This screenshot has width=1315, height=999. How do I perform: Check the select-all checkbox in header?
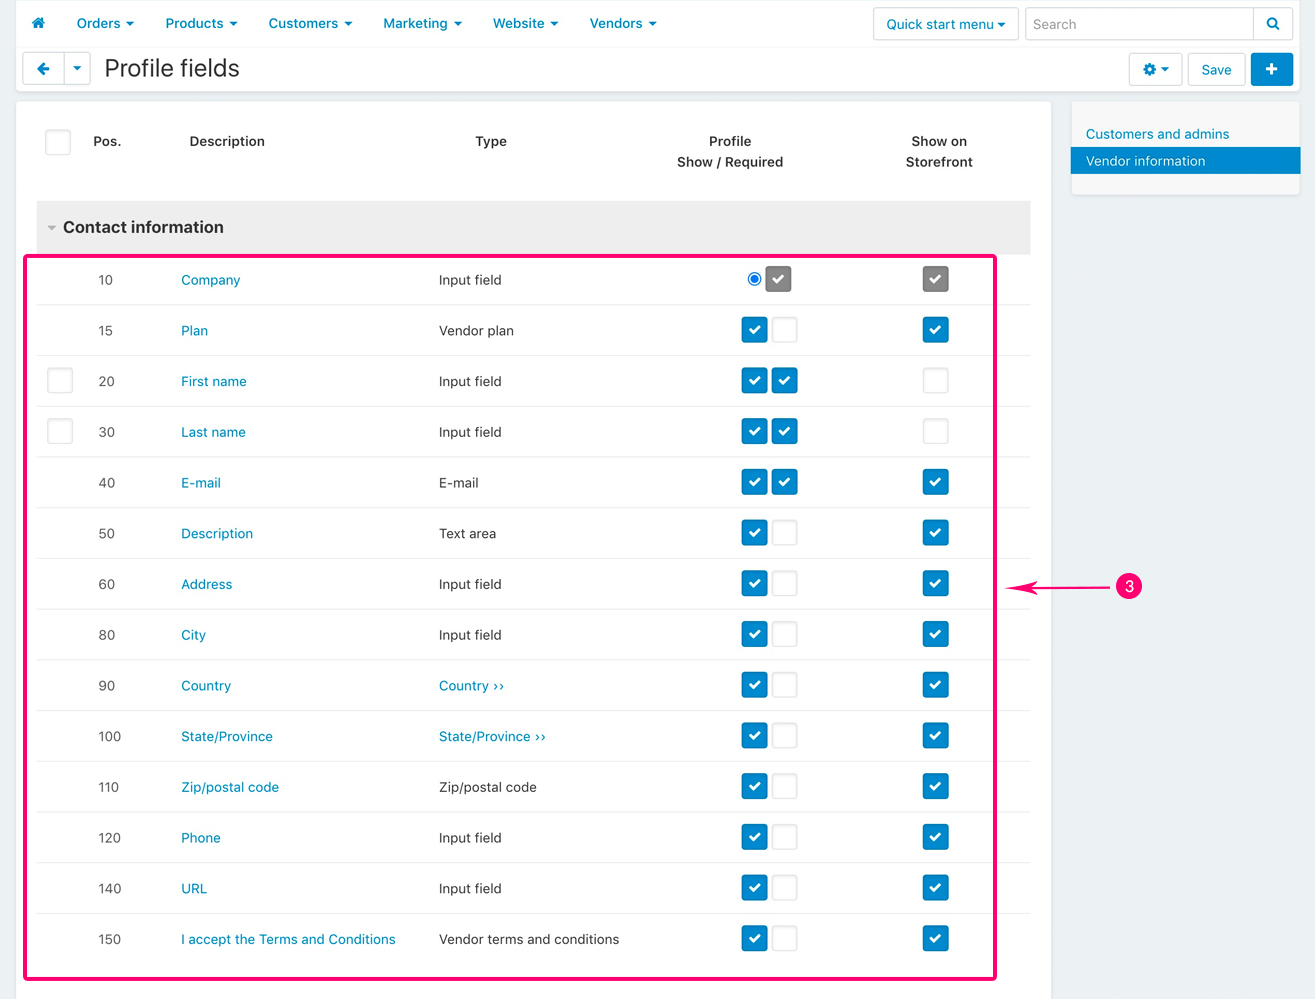pyautogui.click(x=58, y=142)
